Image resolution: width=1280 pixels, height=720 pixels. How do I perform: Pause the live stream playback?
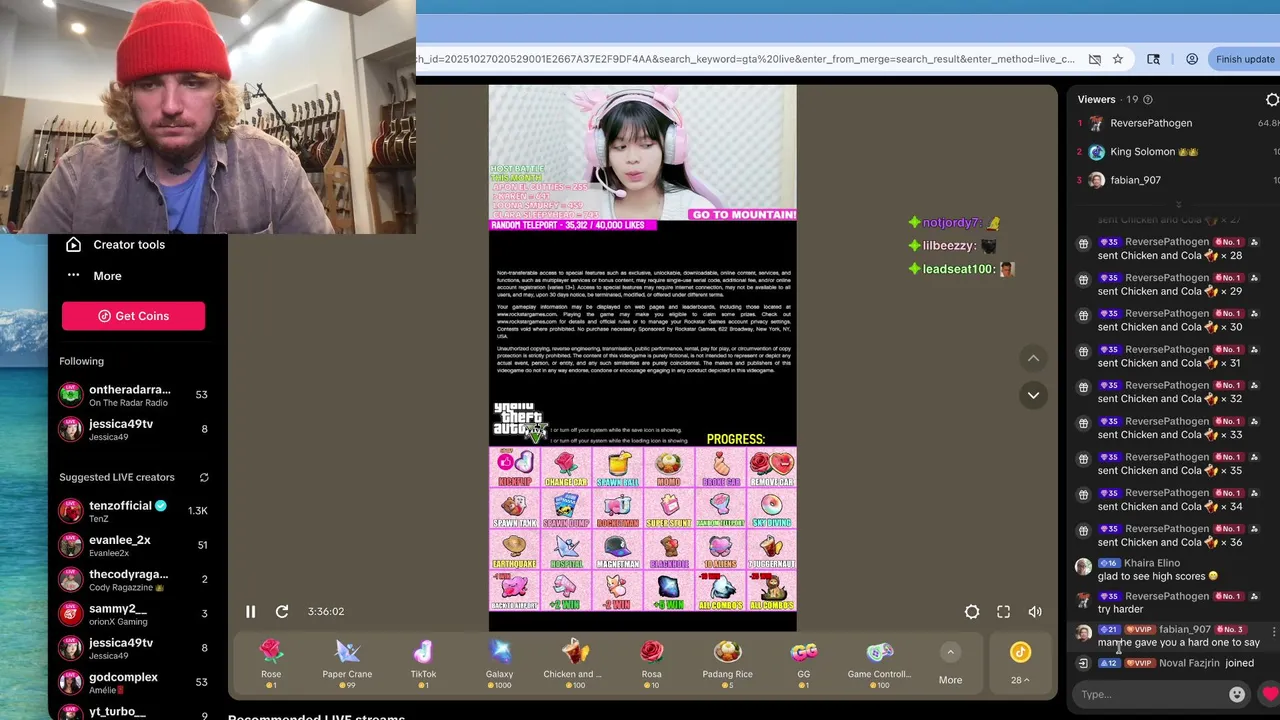pos(250,612)
